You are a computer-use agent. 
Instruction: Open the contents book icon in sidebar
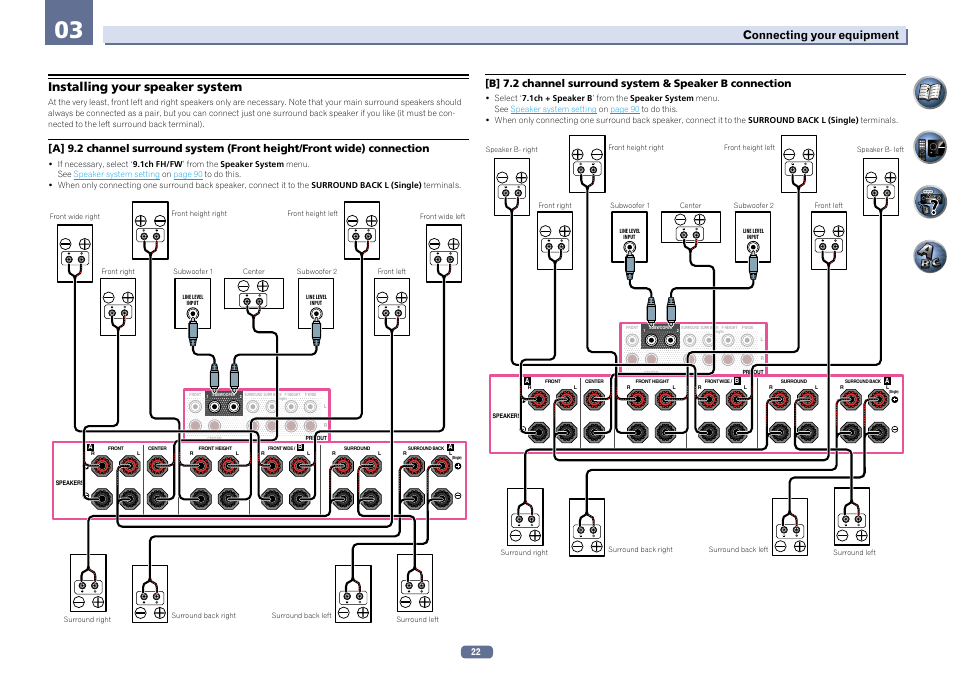[x=930, y=93]
